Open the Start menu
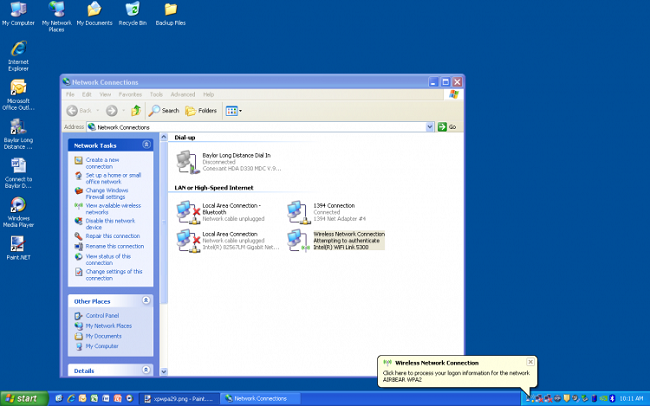 pyautogui.click(x=24, y=399)
